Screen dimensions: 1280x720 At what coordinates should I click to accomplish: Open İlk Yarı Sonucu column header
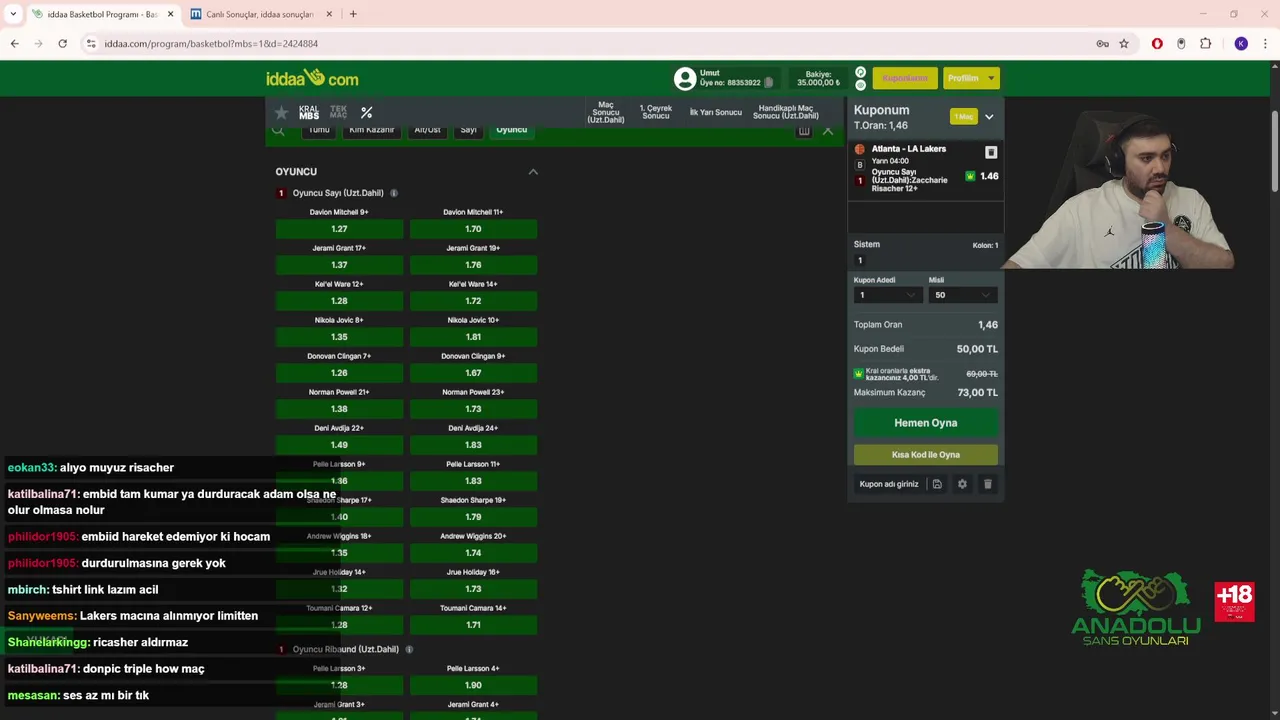point(716,113)
